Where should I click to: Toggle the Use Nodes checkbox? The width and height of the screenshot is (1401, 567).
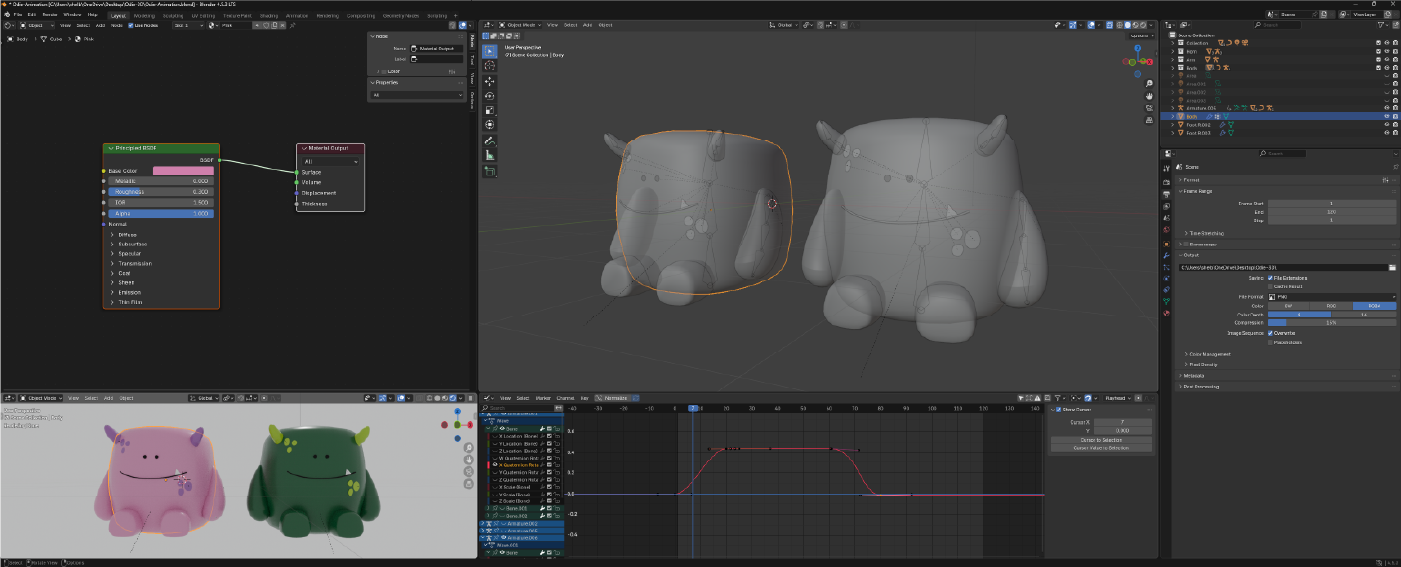point(129,25)
